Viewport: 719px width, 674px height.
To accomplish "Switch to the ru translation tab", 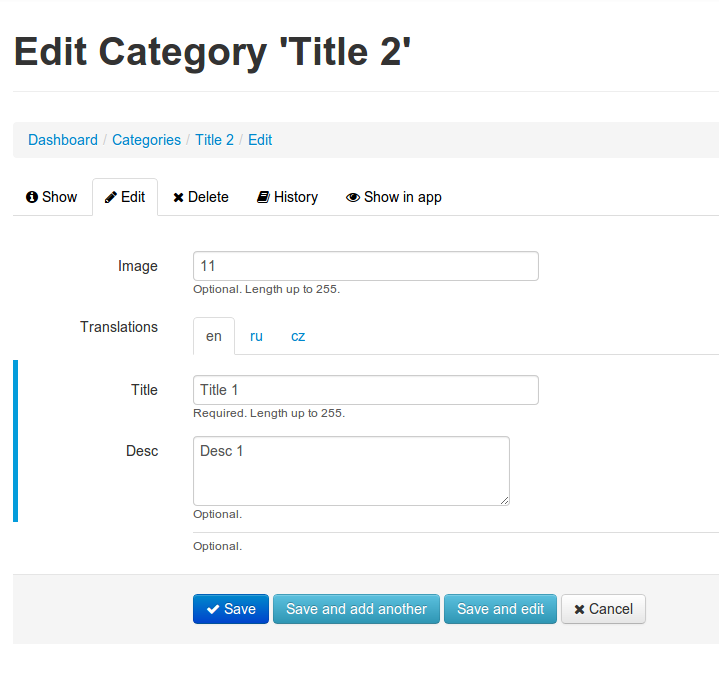I will click(256, 336).
